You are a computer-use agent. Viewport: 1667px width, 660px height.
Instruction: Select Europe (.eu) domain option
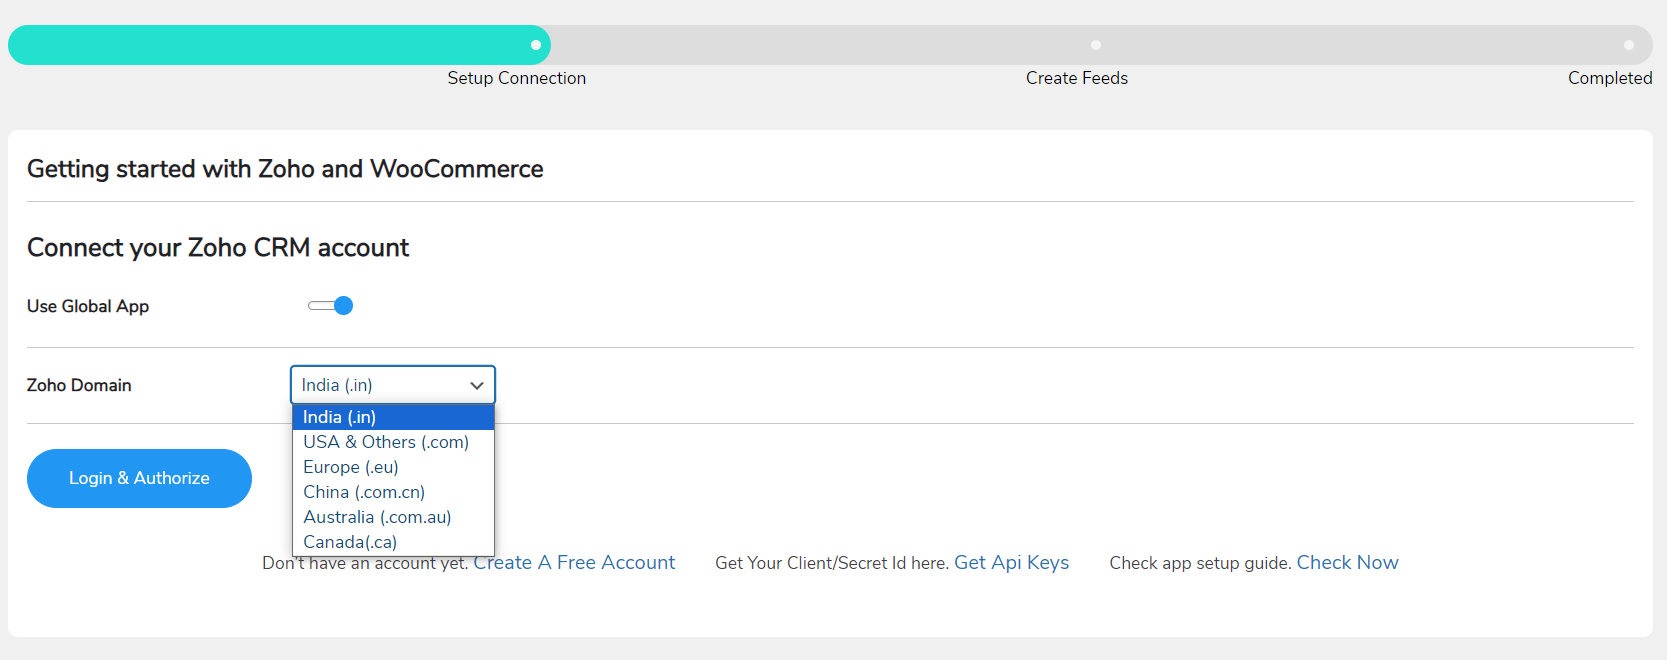[x=393, y=467]
